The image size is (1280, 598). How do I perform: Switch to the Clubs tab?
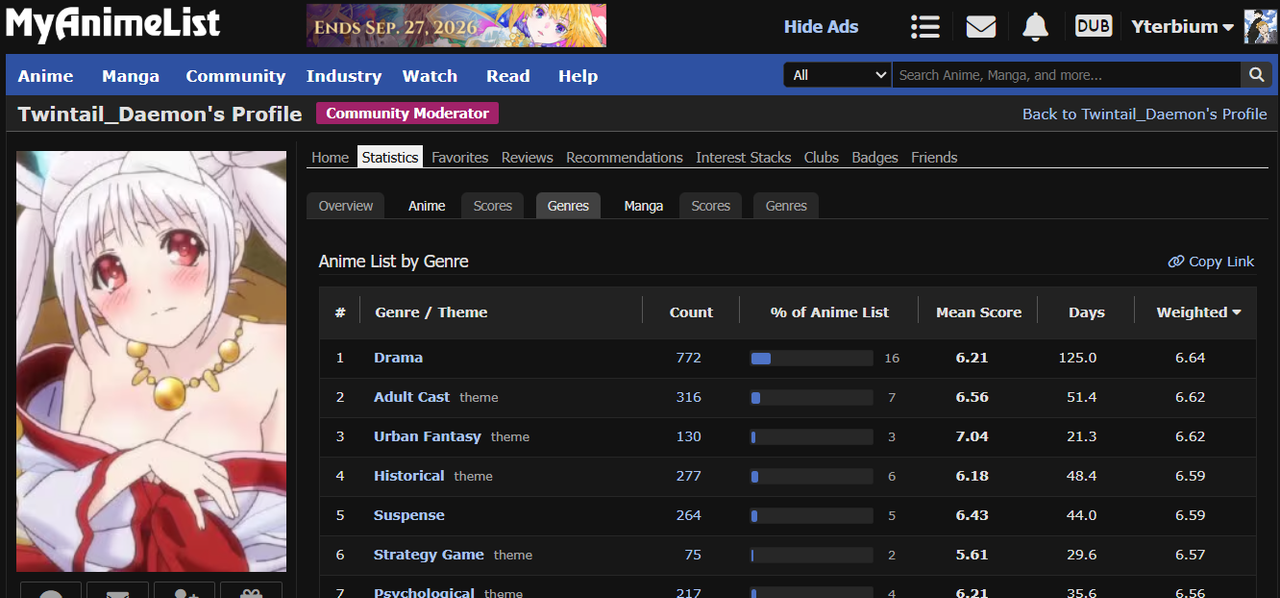821,157
